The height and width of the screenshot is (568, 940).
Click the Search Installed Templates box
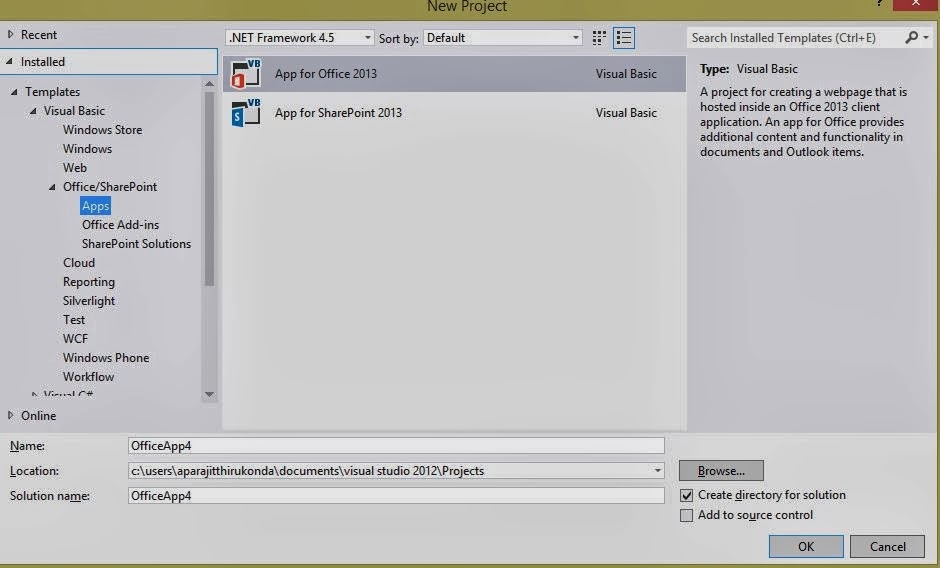[795, 38]
